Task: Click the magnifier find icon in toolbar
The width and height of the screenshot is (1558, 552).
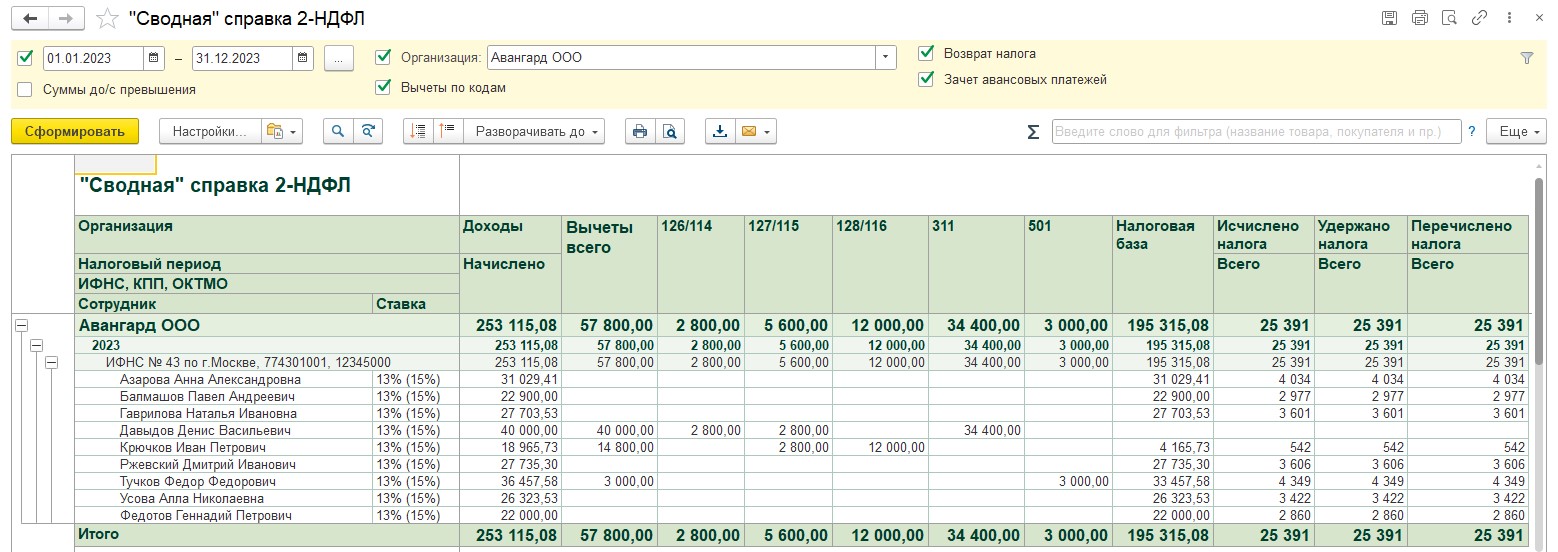Action: [x=338, y=131]
